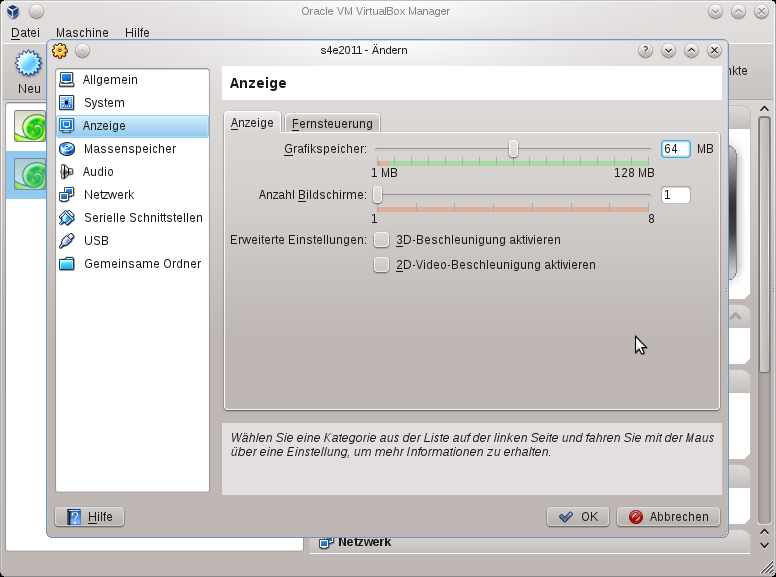Confirm settings with OK button
Viewport: 776px width, 577px height.
click(578, 517)
